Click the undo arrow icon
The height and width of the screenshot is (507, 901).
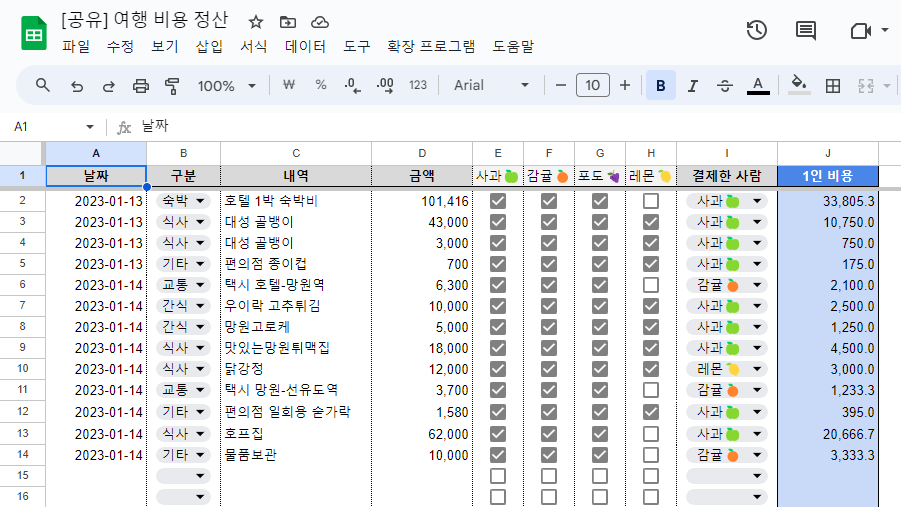[x=77, y=86]
